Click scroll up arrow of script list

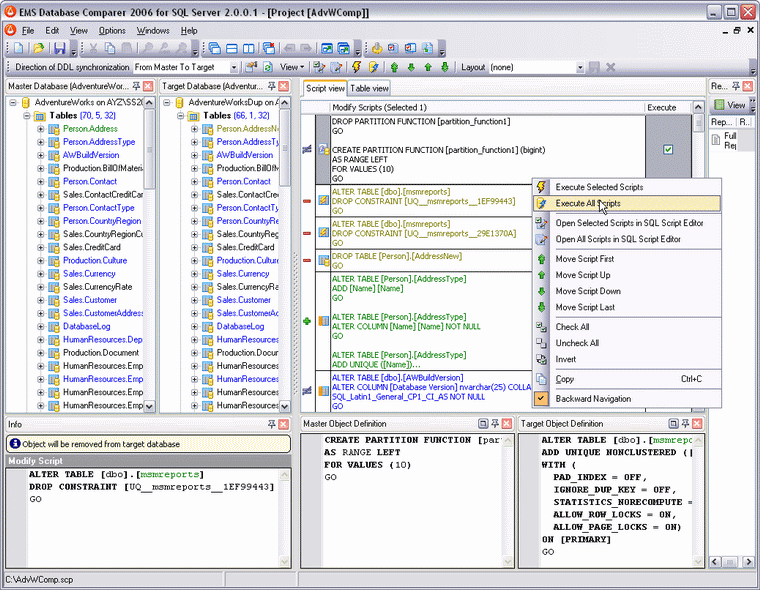(x=697, y=107)
